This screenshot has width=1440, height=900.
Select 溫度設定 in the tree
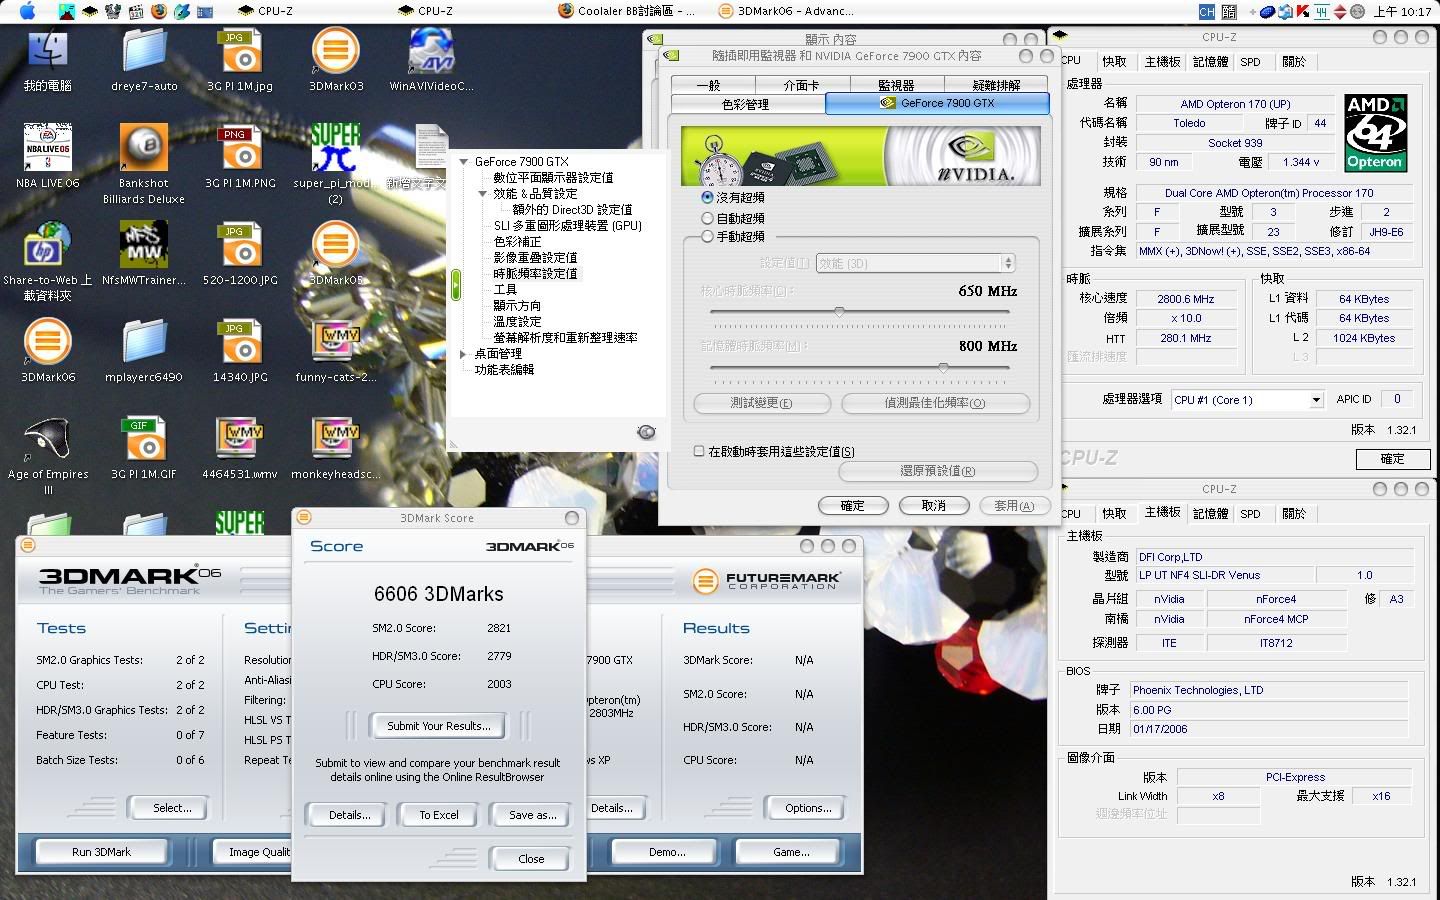pos(517,322)
